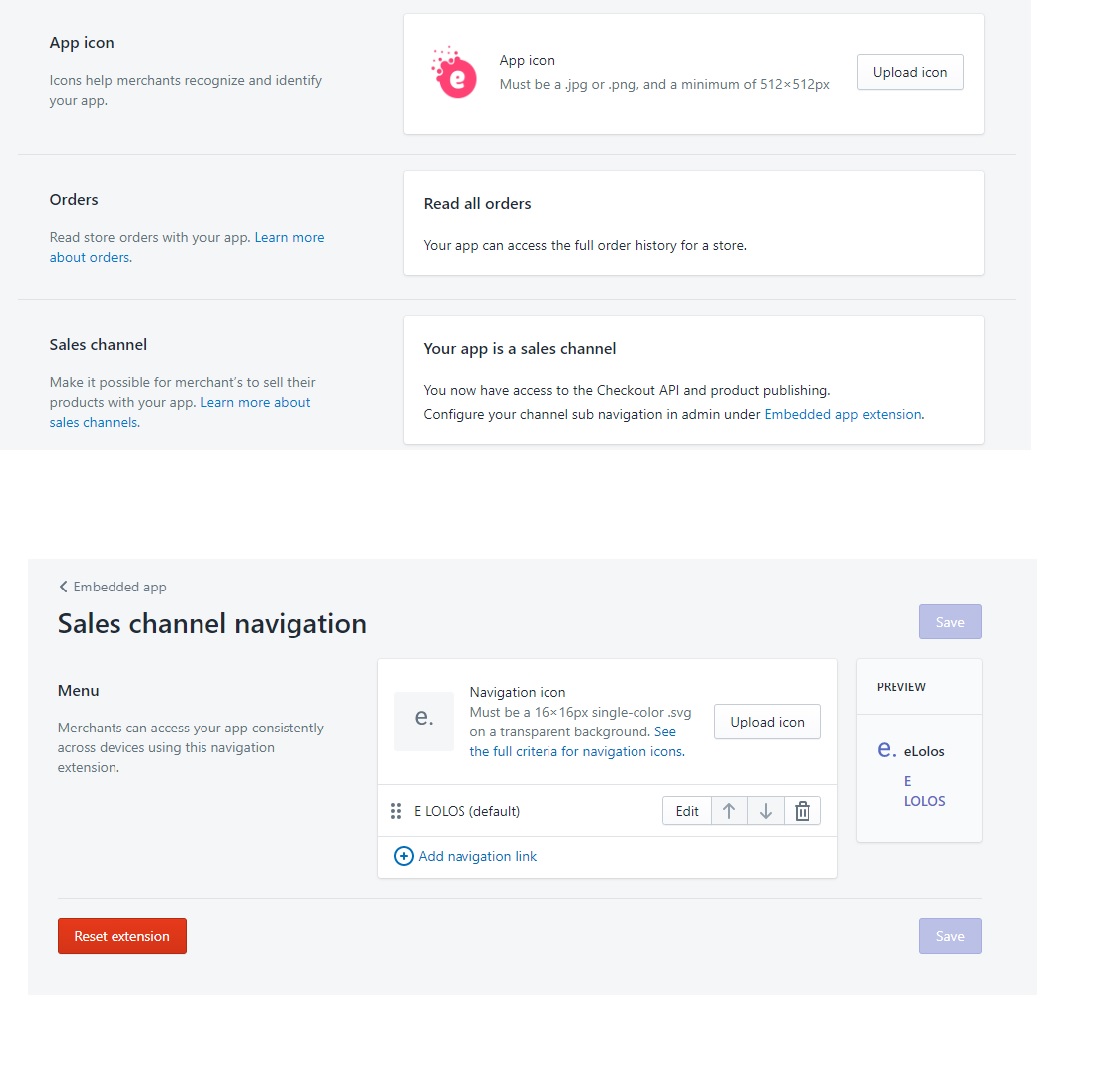Go back to Embedded app via chevron
Viewport: 1120px width, 1072px height.
(x=64, y=587)
